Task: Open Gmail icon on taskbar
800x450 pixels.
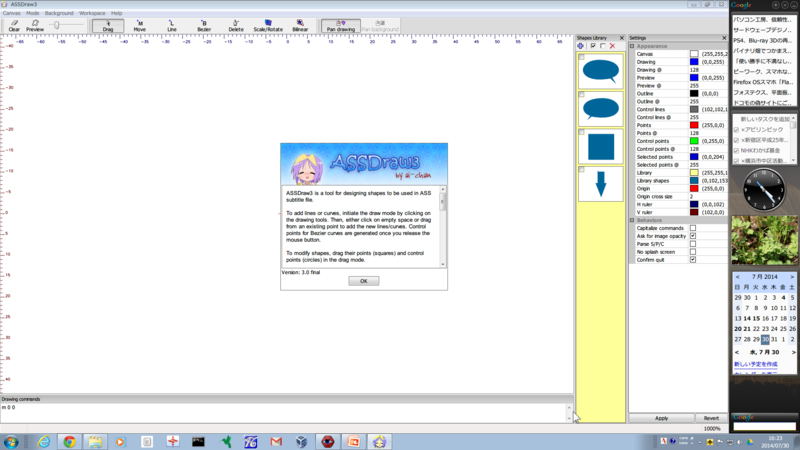Action: click(x=276, y=442)
